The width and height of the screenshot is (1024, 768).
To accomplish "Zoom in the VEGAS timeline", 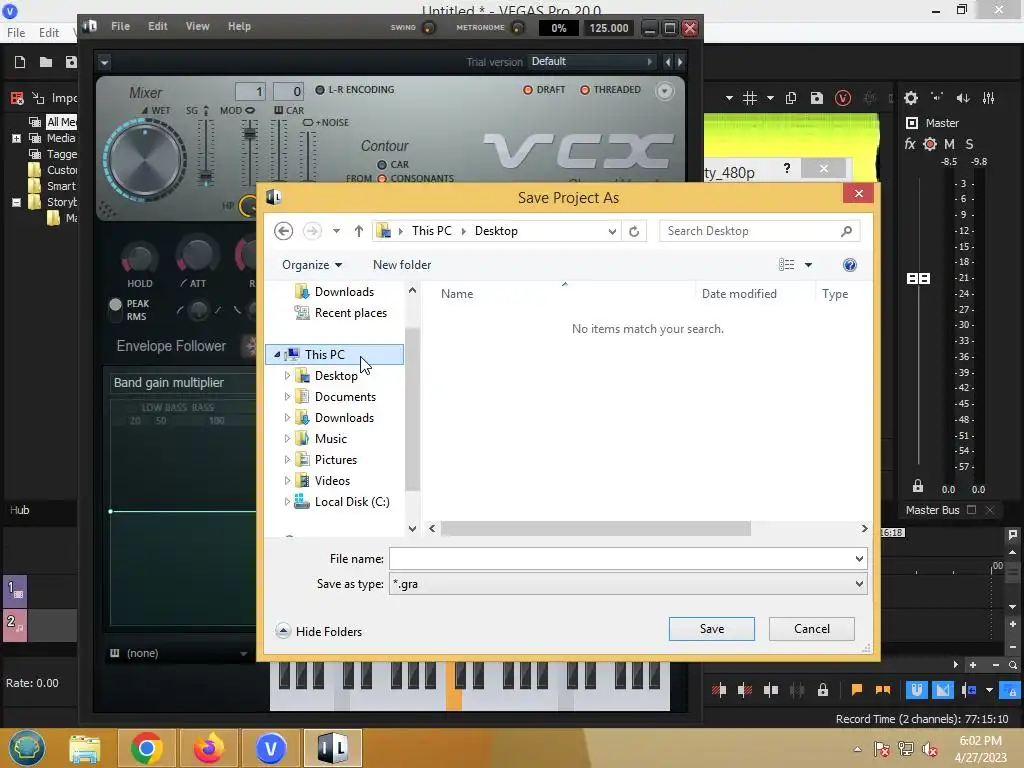I will click(x=973, y=665).
